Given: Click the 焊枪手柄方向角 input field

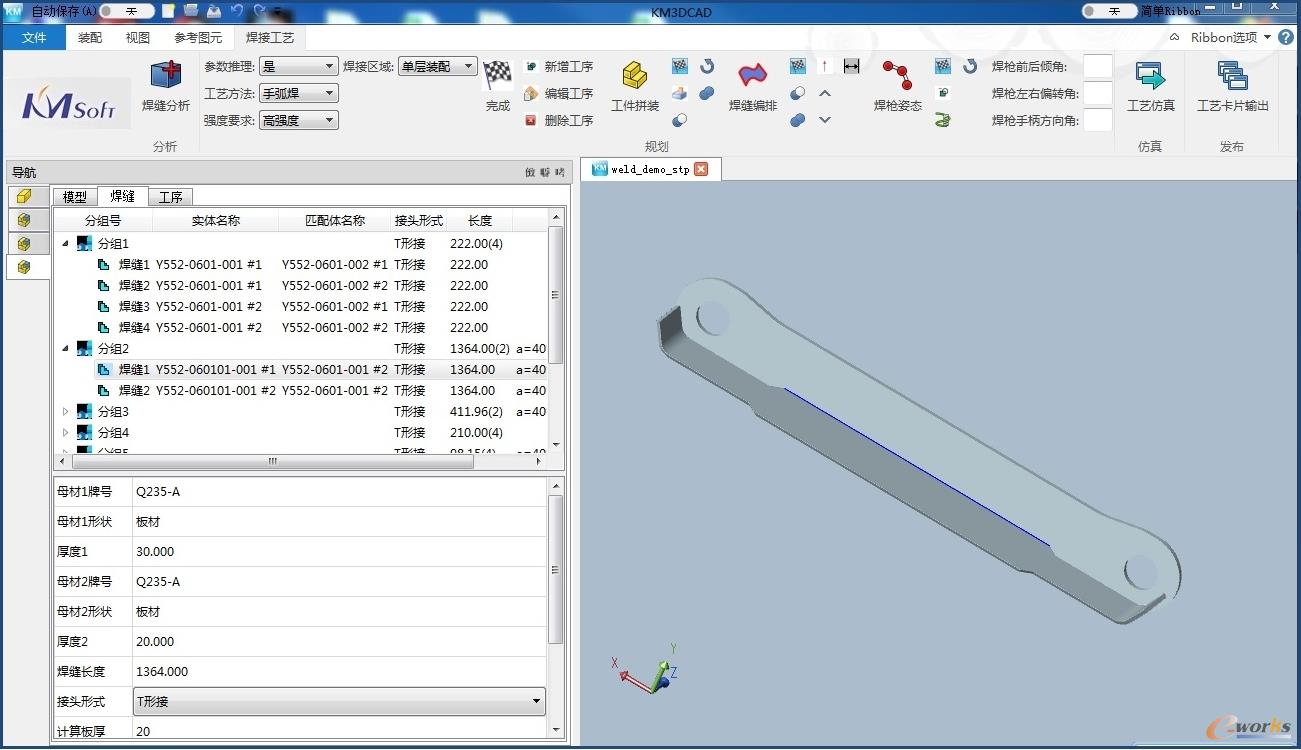Looking at the screenshot, I should 1098,120.
